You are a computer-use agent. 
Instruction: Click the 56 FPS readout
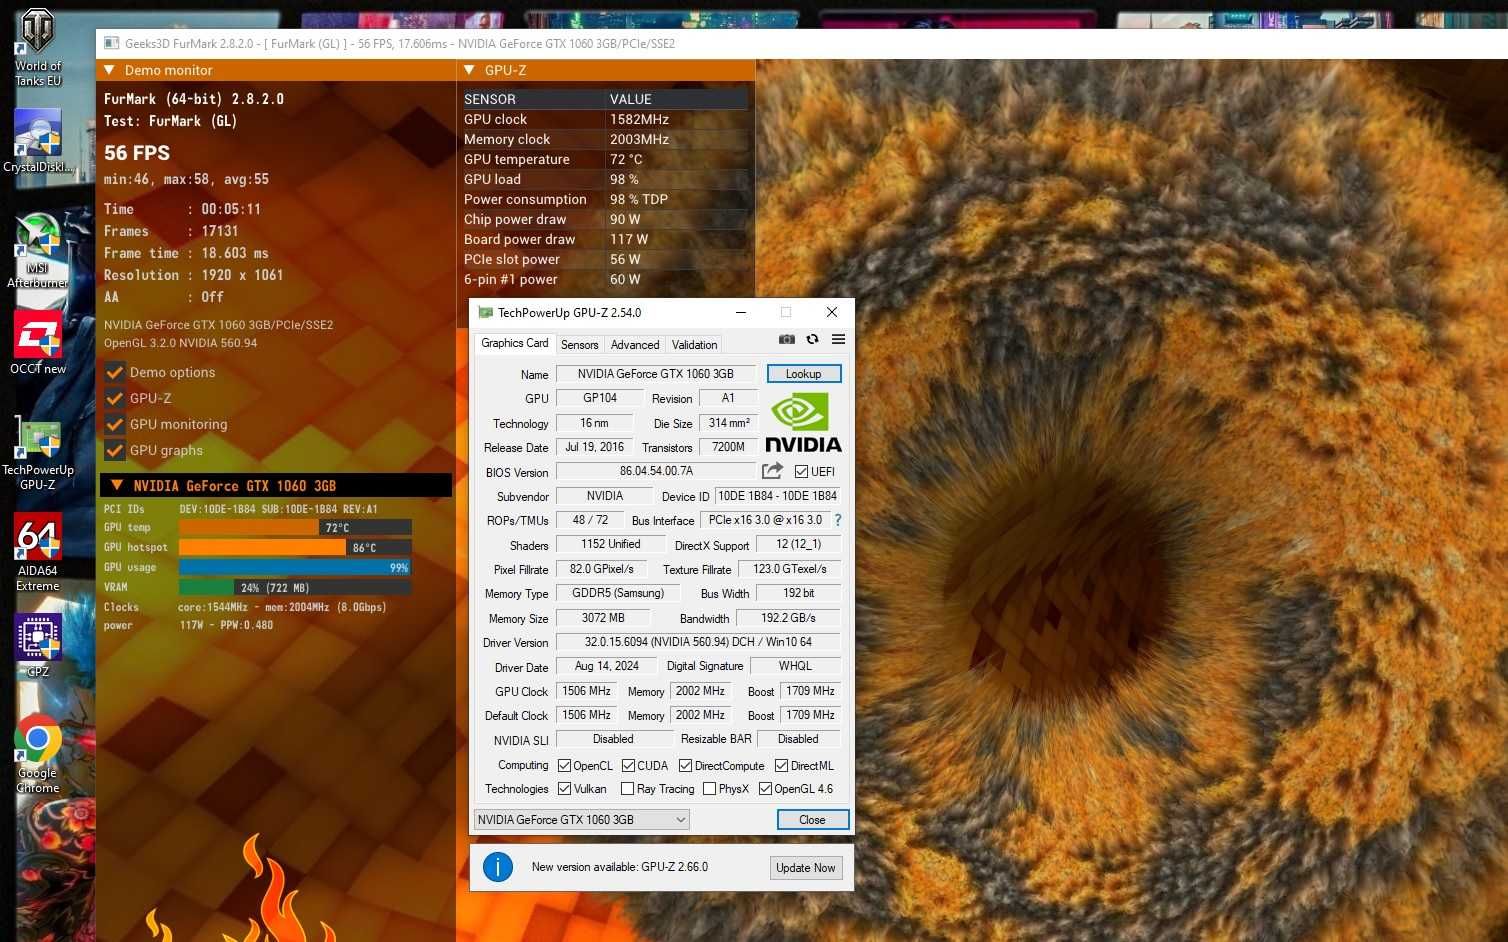point(137,153)
